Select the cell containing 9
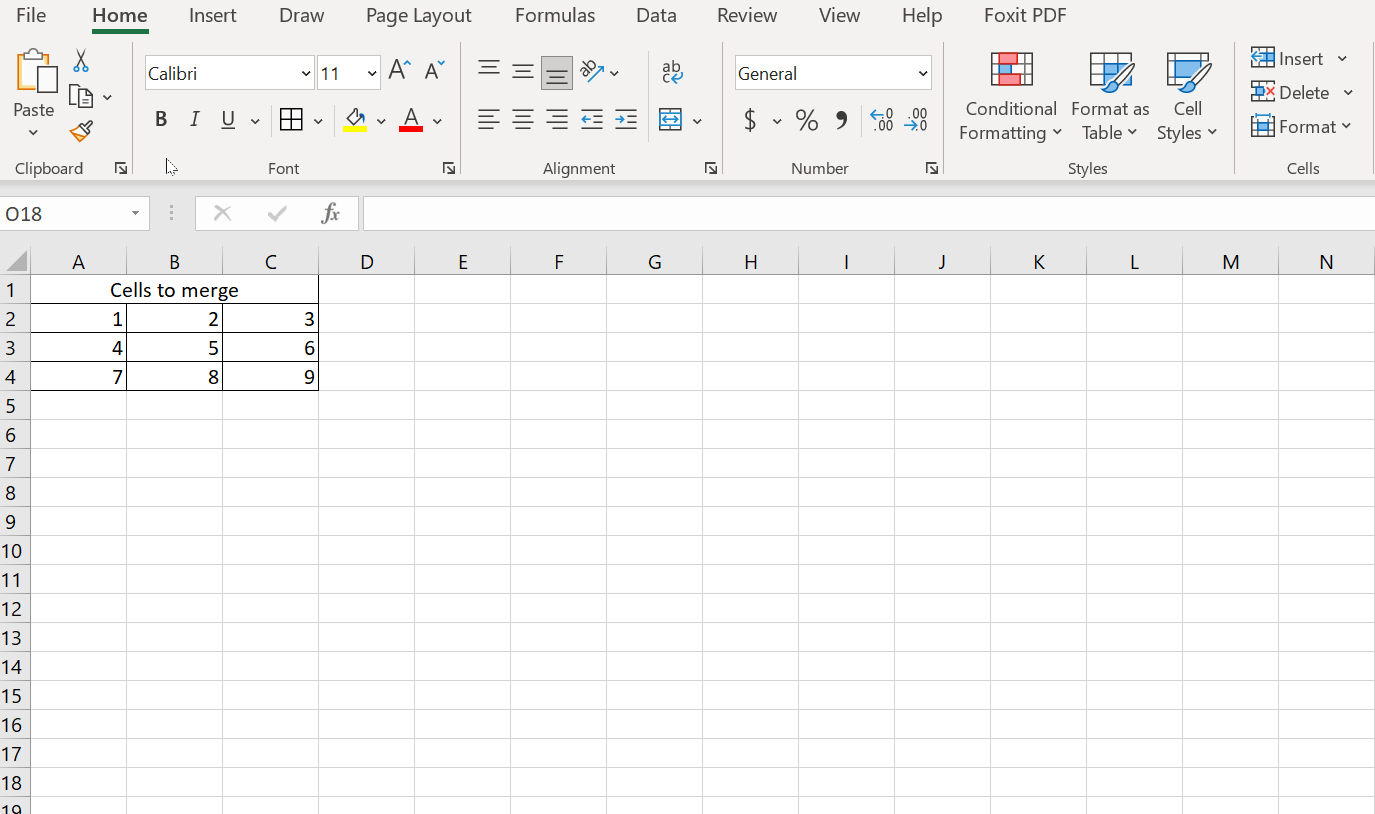This screenshot has height=814, width=1375. click(270, 377)
